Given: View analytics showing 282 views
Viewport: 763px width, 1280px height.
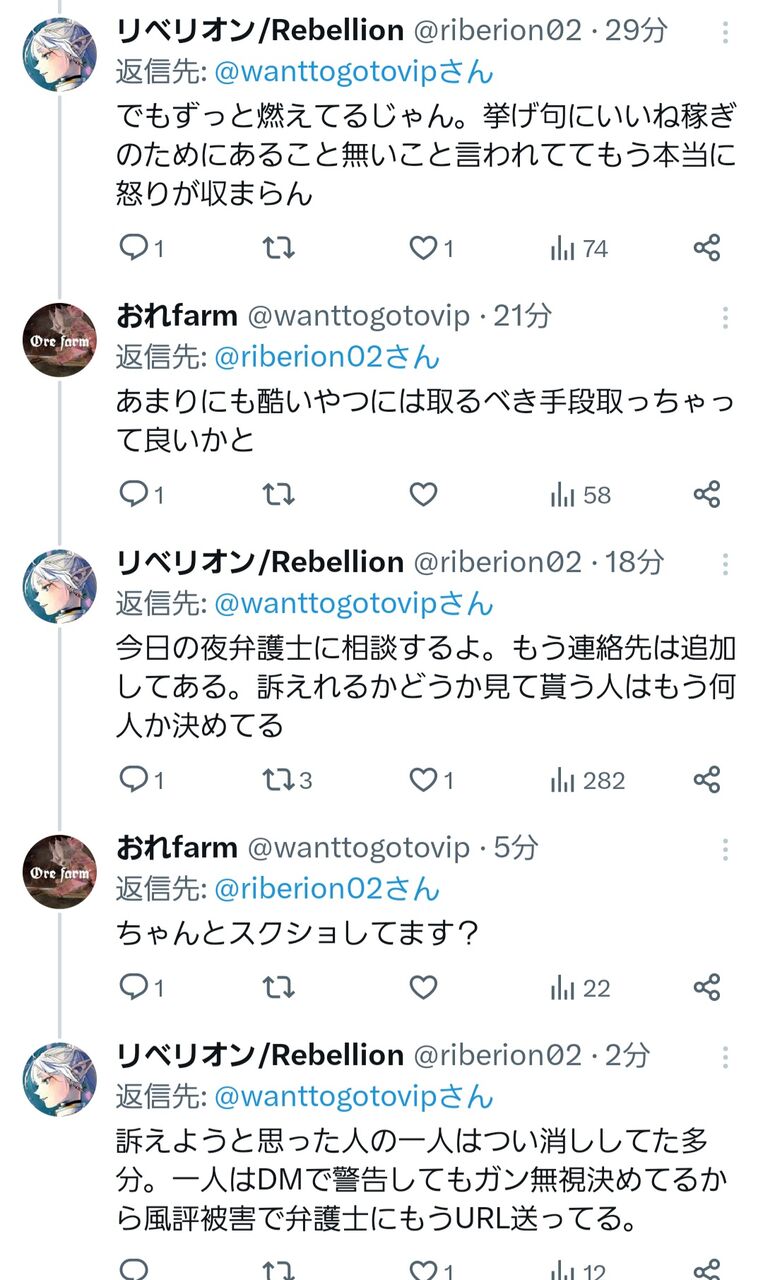Looking at the screenshot, I should click(x=588, y=779).
